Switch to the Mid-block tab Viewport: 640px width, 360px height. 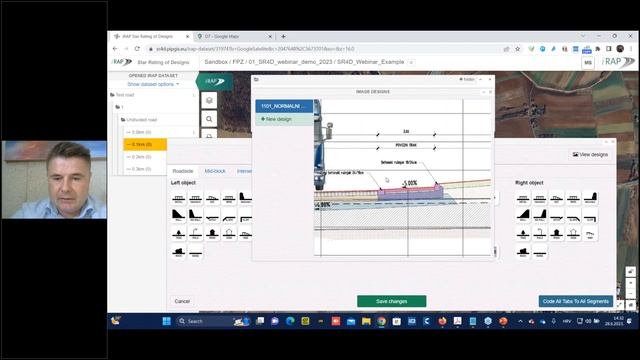tap(215, 171)
